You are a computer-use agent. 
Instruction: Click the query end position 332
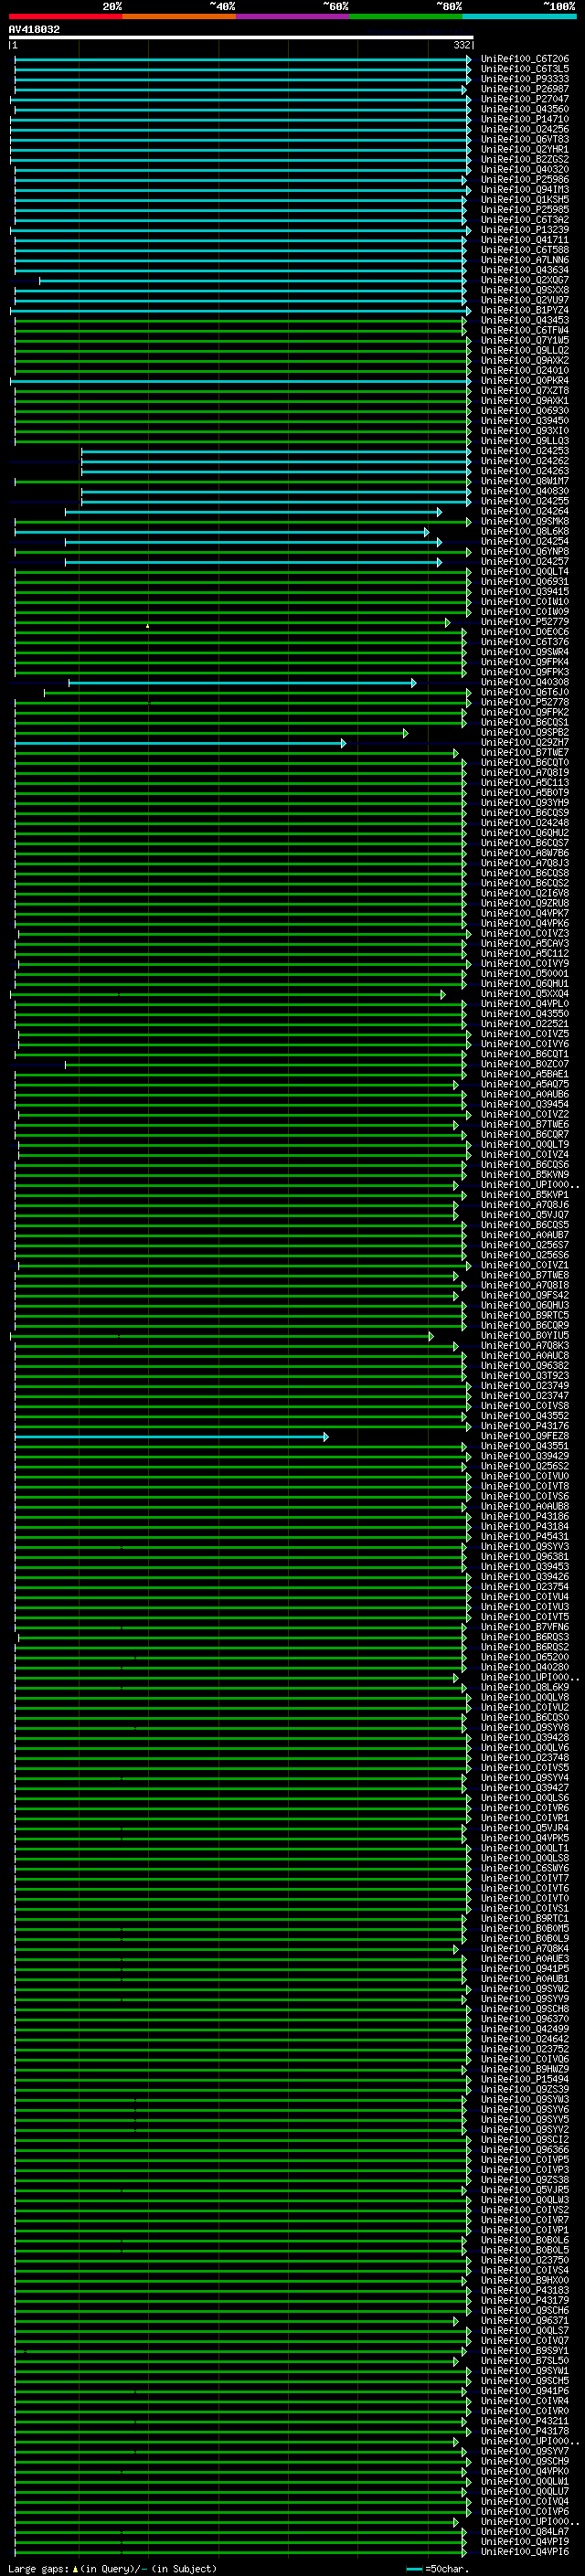[x=462, y=45]
